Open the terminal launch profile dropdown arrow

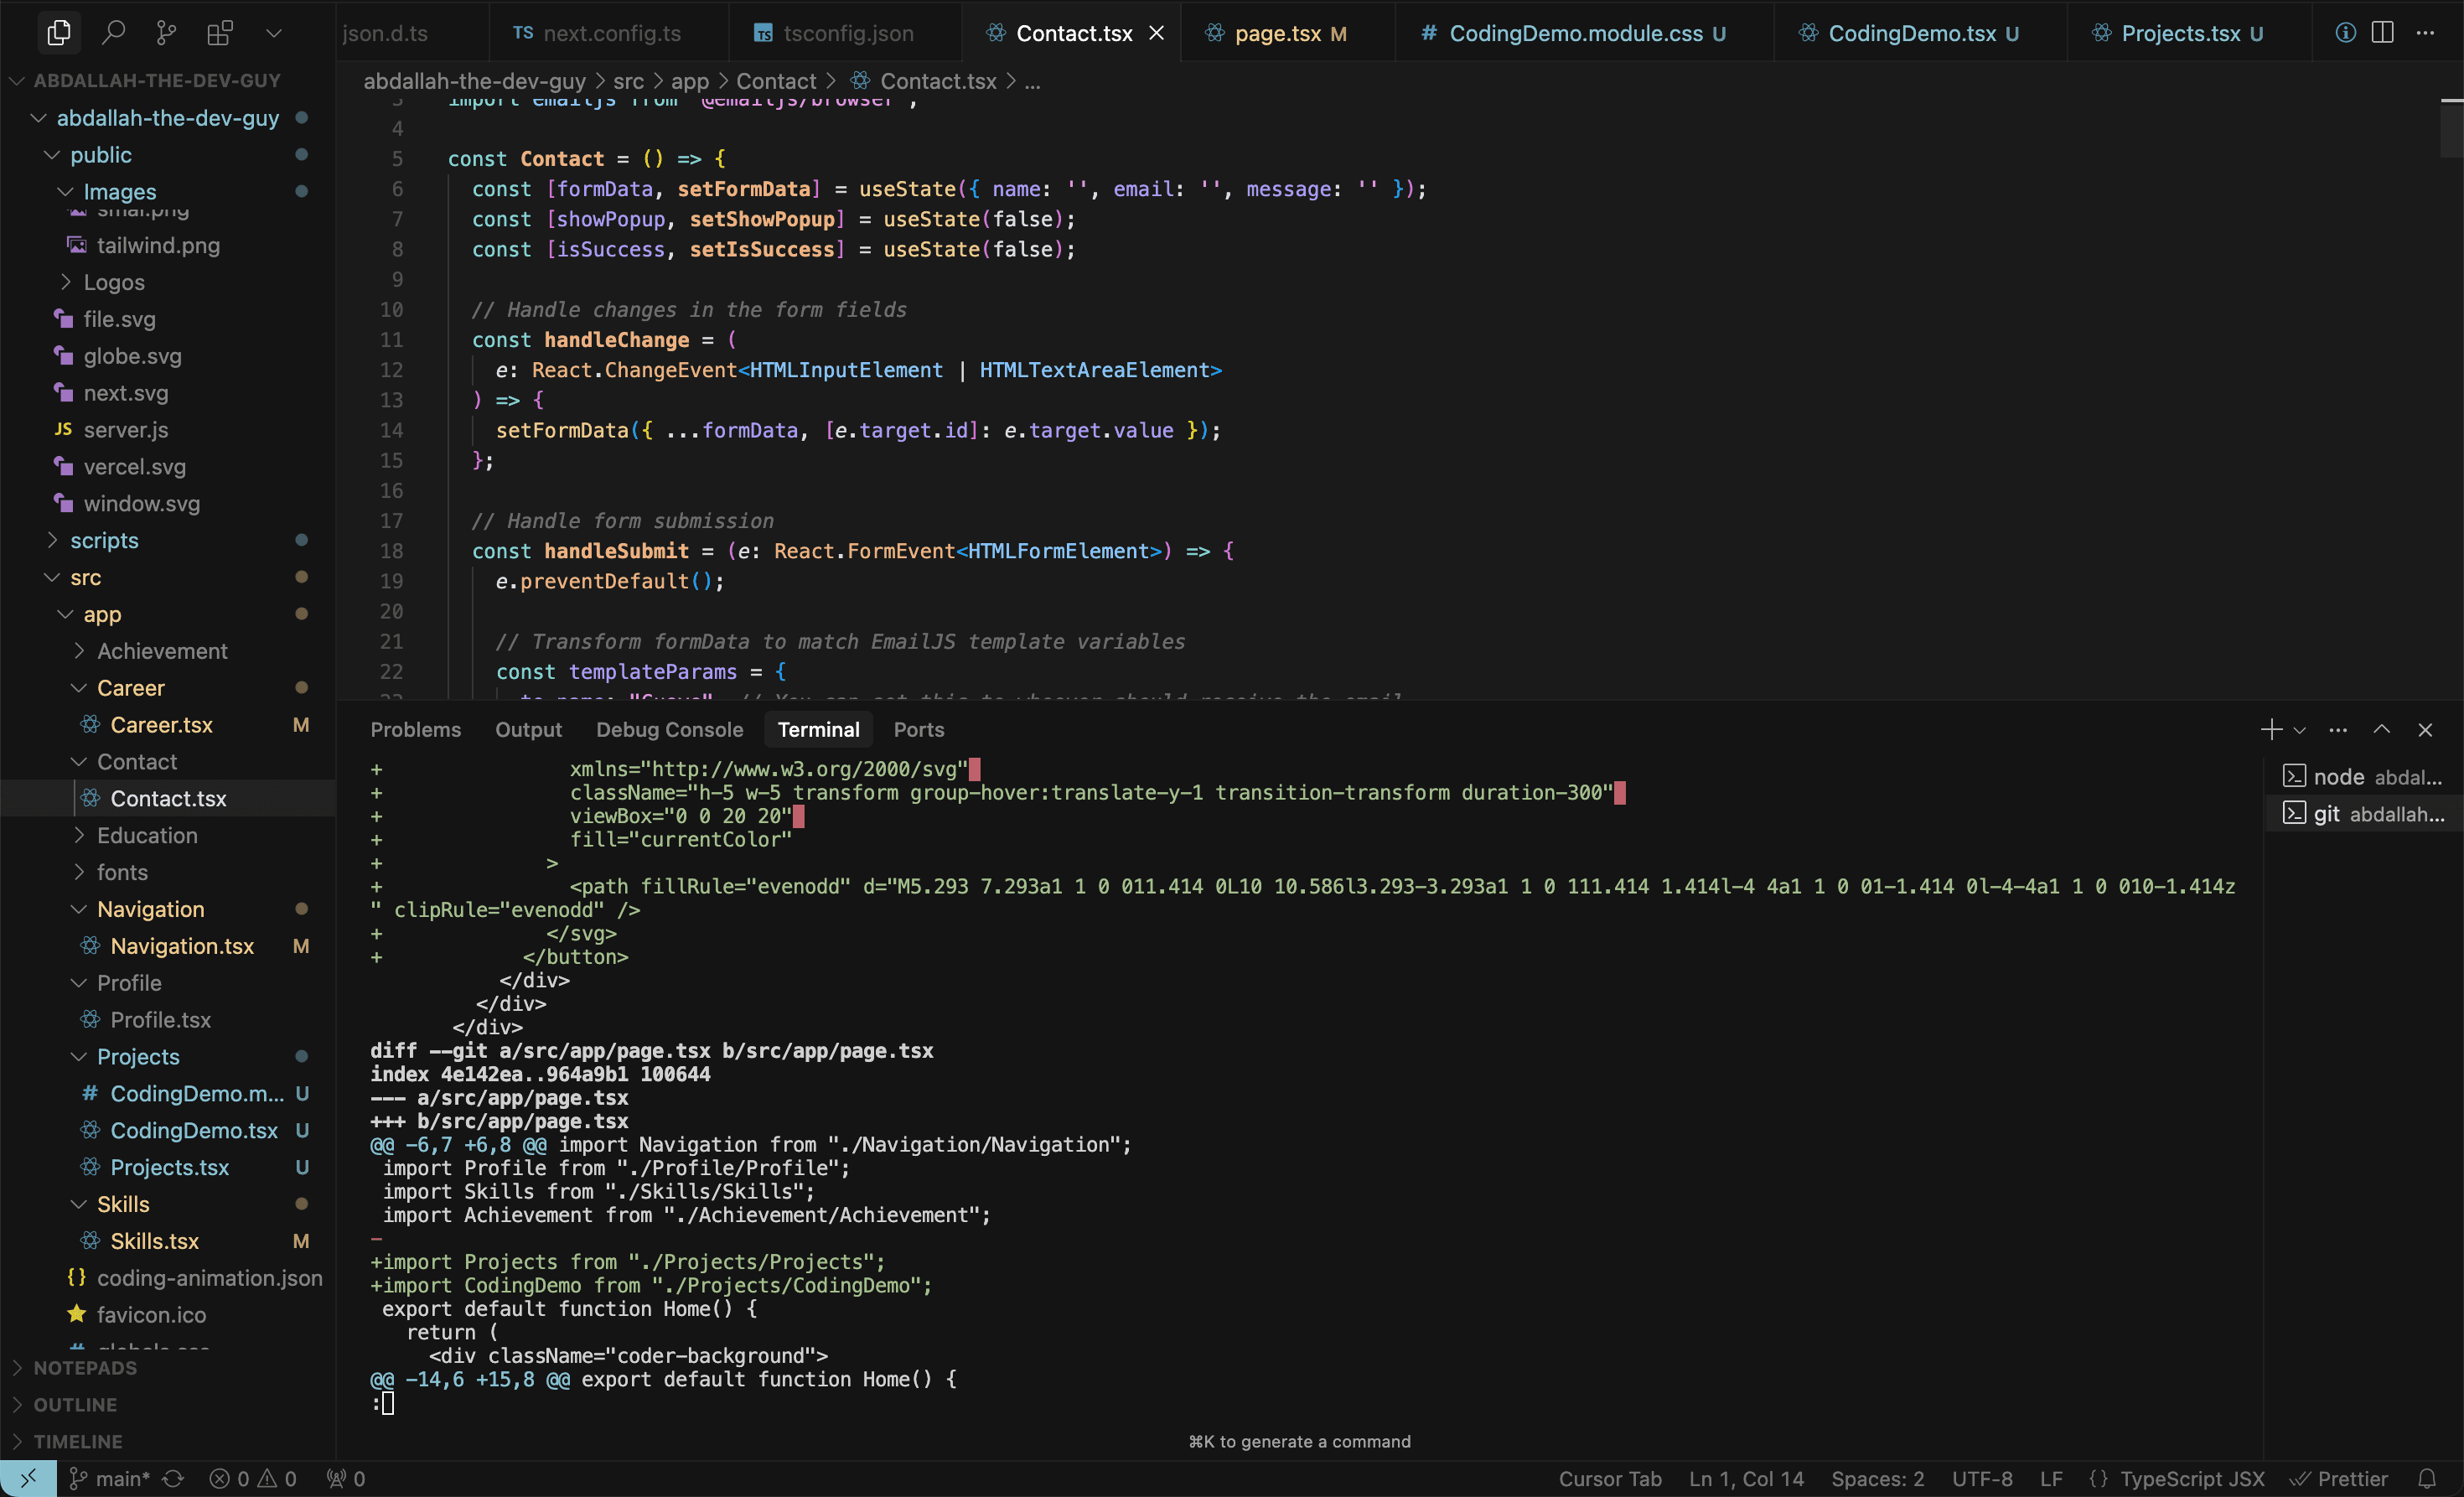point(2299,731)
